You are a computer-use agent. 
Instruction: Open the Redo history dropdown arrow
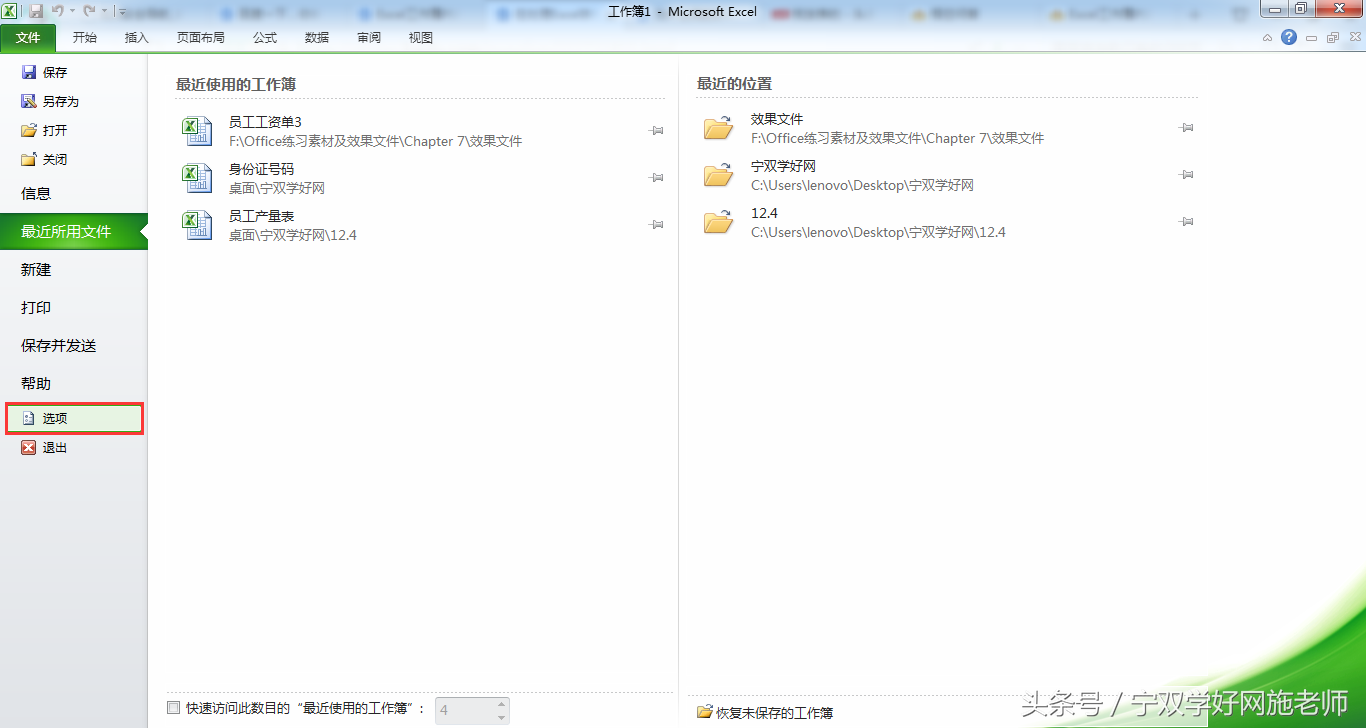103,11
